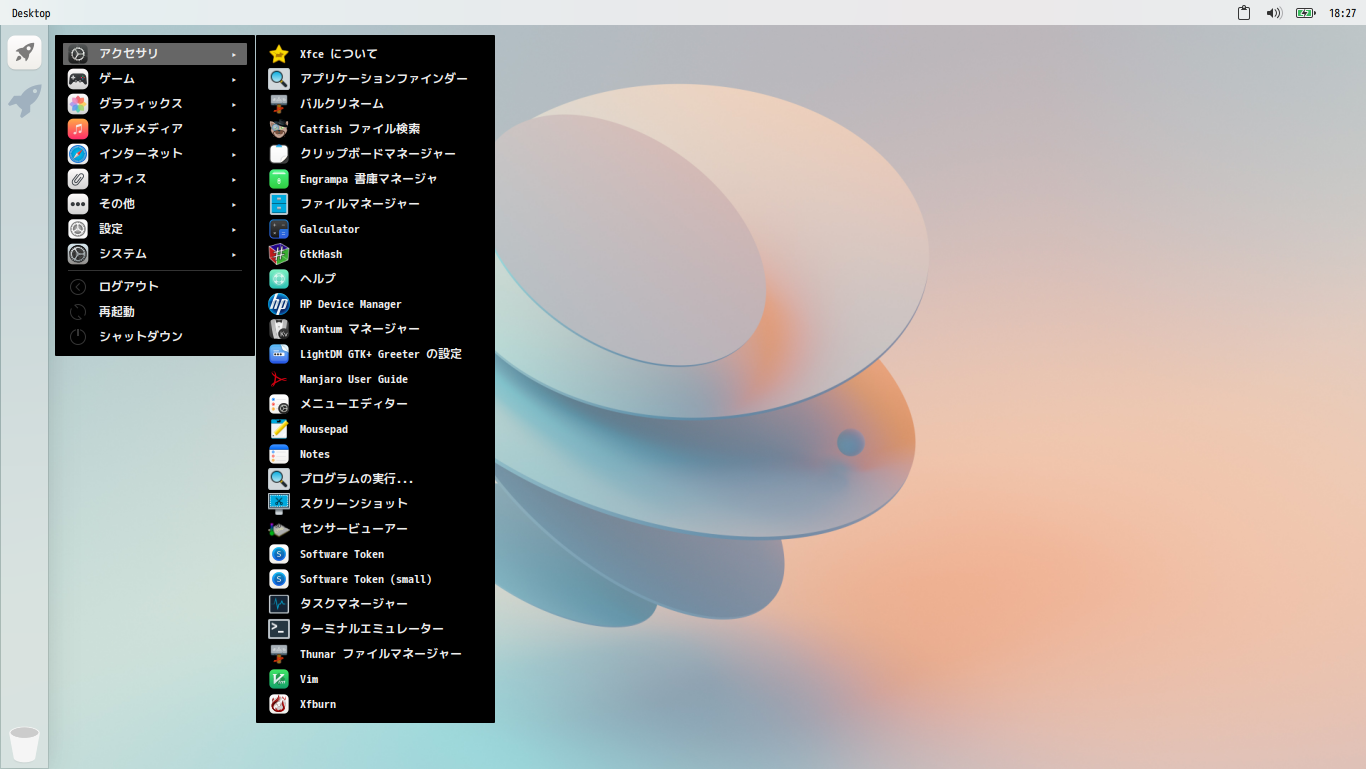Click the タスクマネージャー graph icon
Viewport: 1366px width, 769px height.
tap(279, 604)
